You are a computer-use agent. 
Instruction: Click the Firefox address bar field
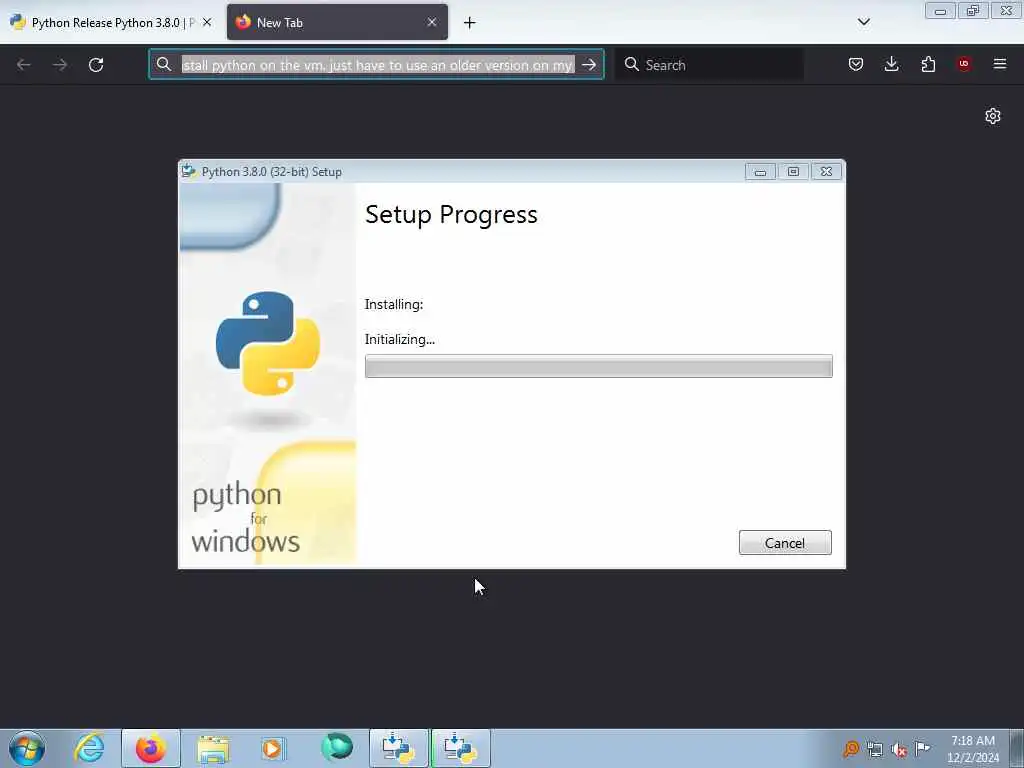(x=376, y=65)
